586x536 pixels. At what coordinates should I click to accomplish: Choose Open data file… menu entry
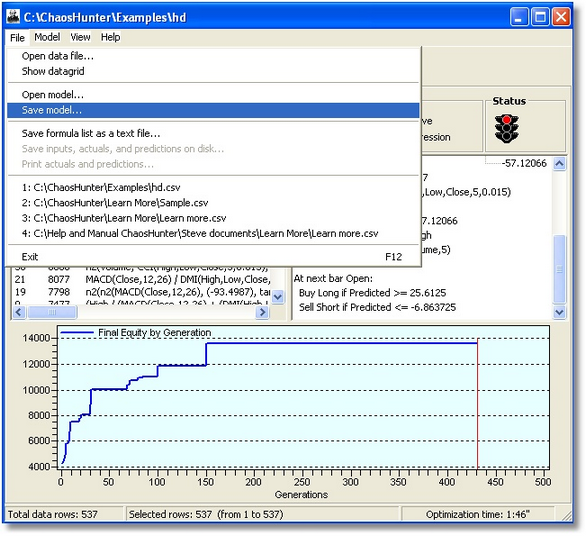click(213, 56)
